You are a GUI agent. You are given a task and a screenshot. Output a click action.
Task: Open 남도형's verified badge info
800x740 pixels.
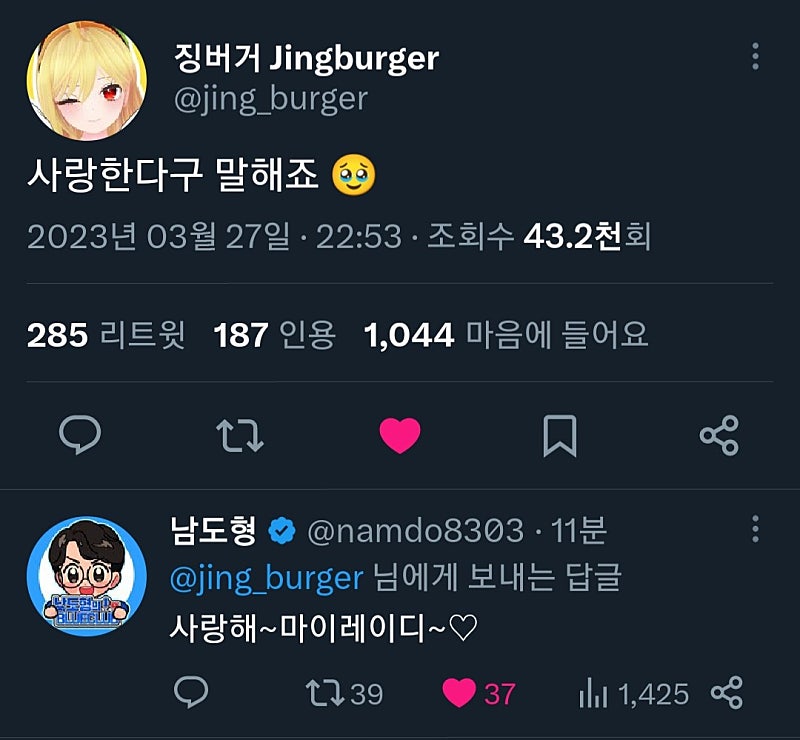coord(283,531)
